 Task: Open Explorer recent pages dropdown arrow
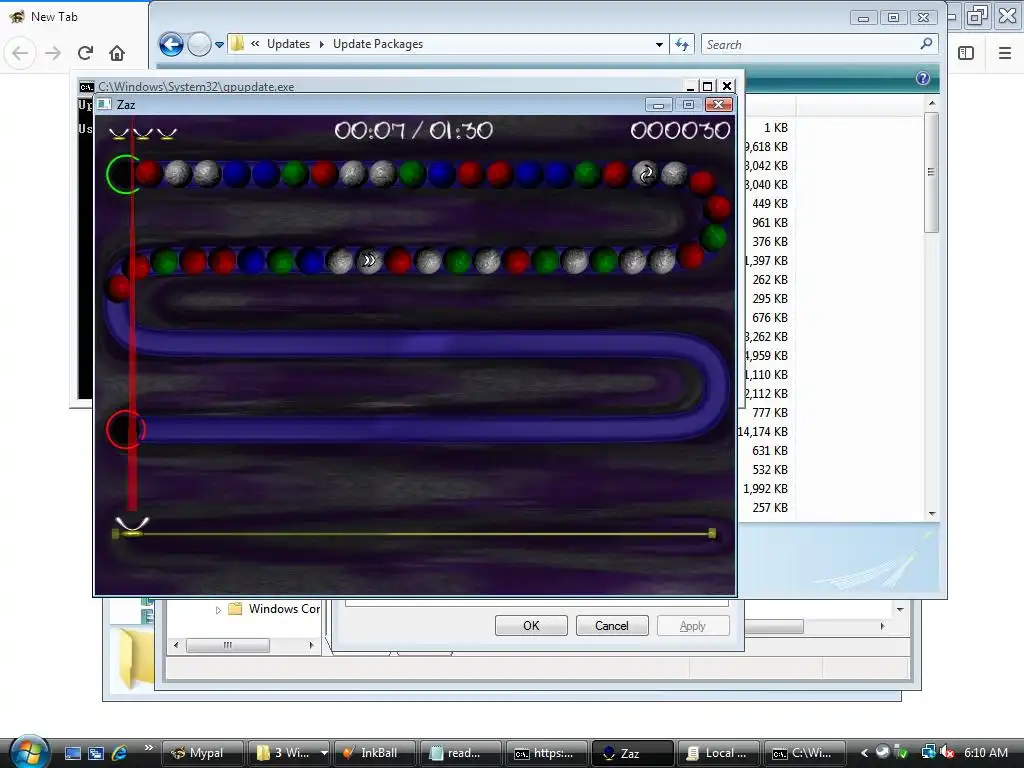219,45
